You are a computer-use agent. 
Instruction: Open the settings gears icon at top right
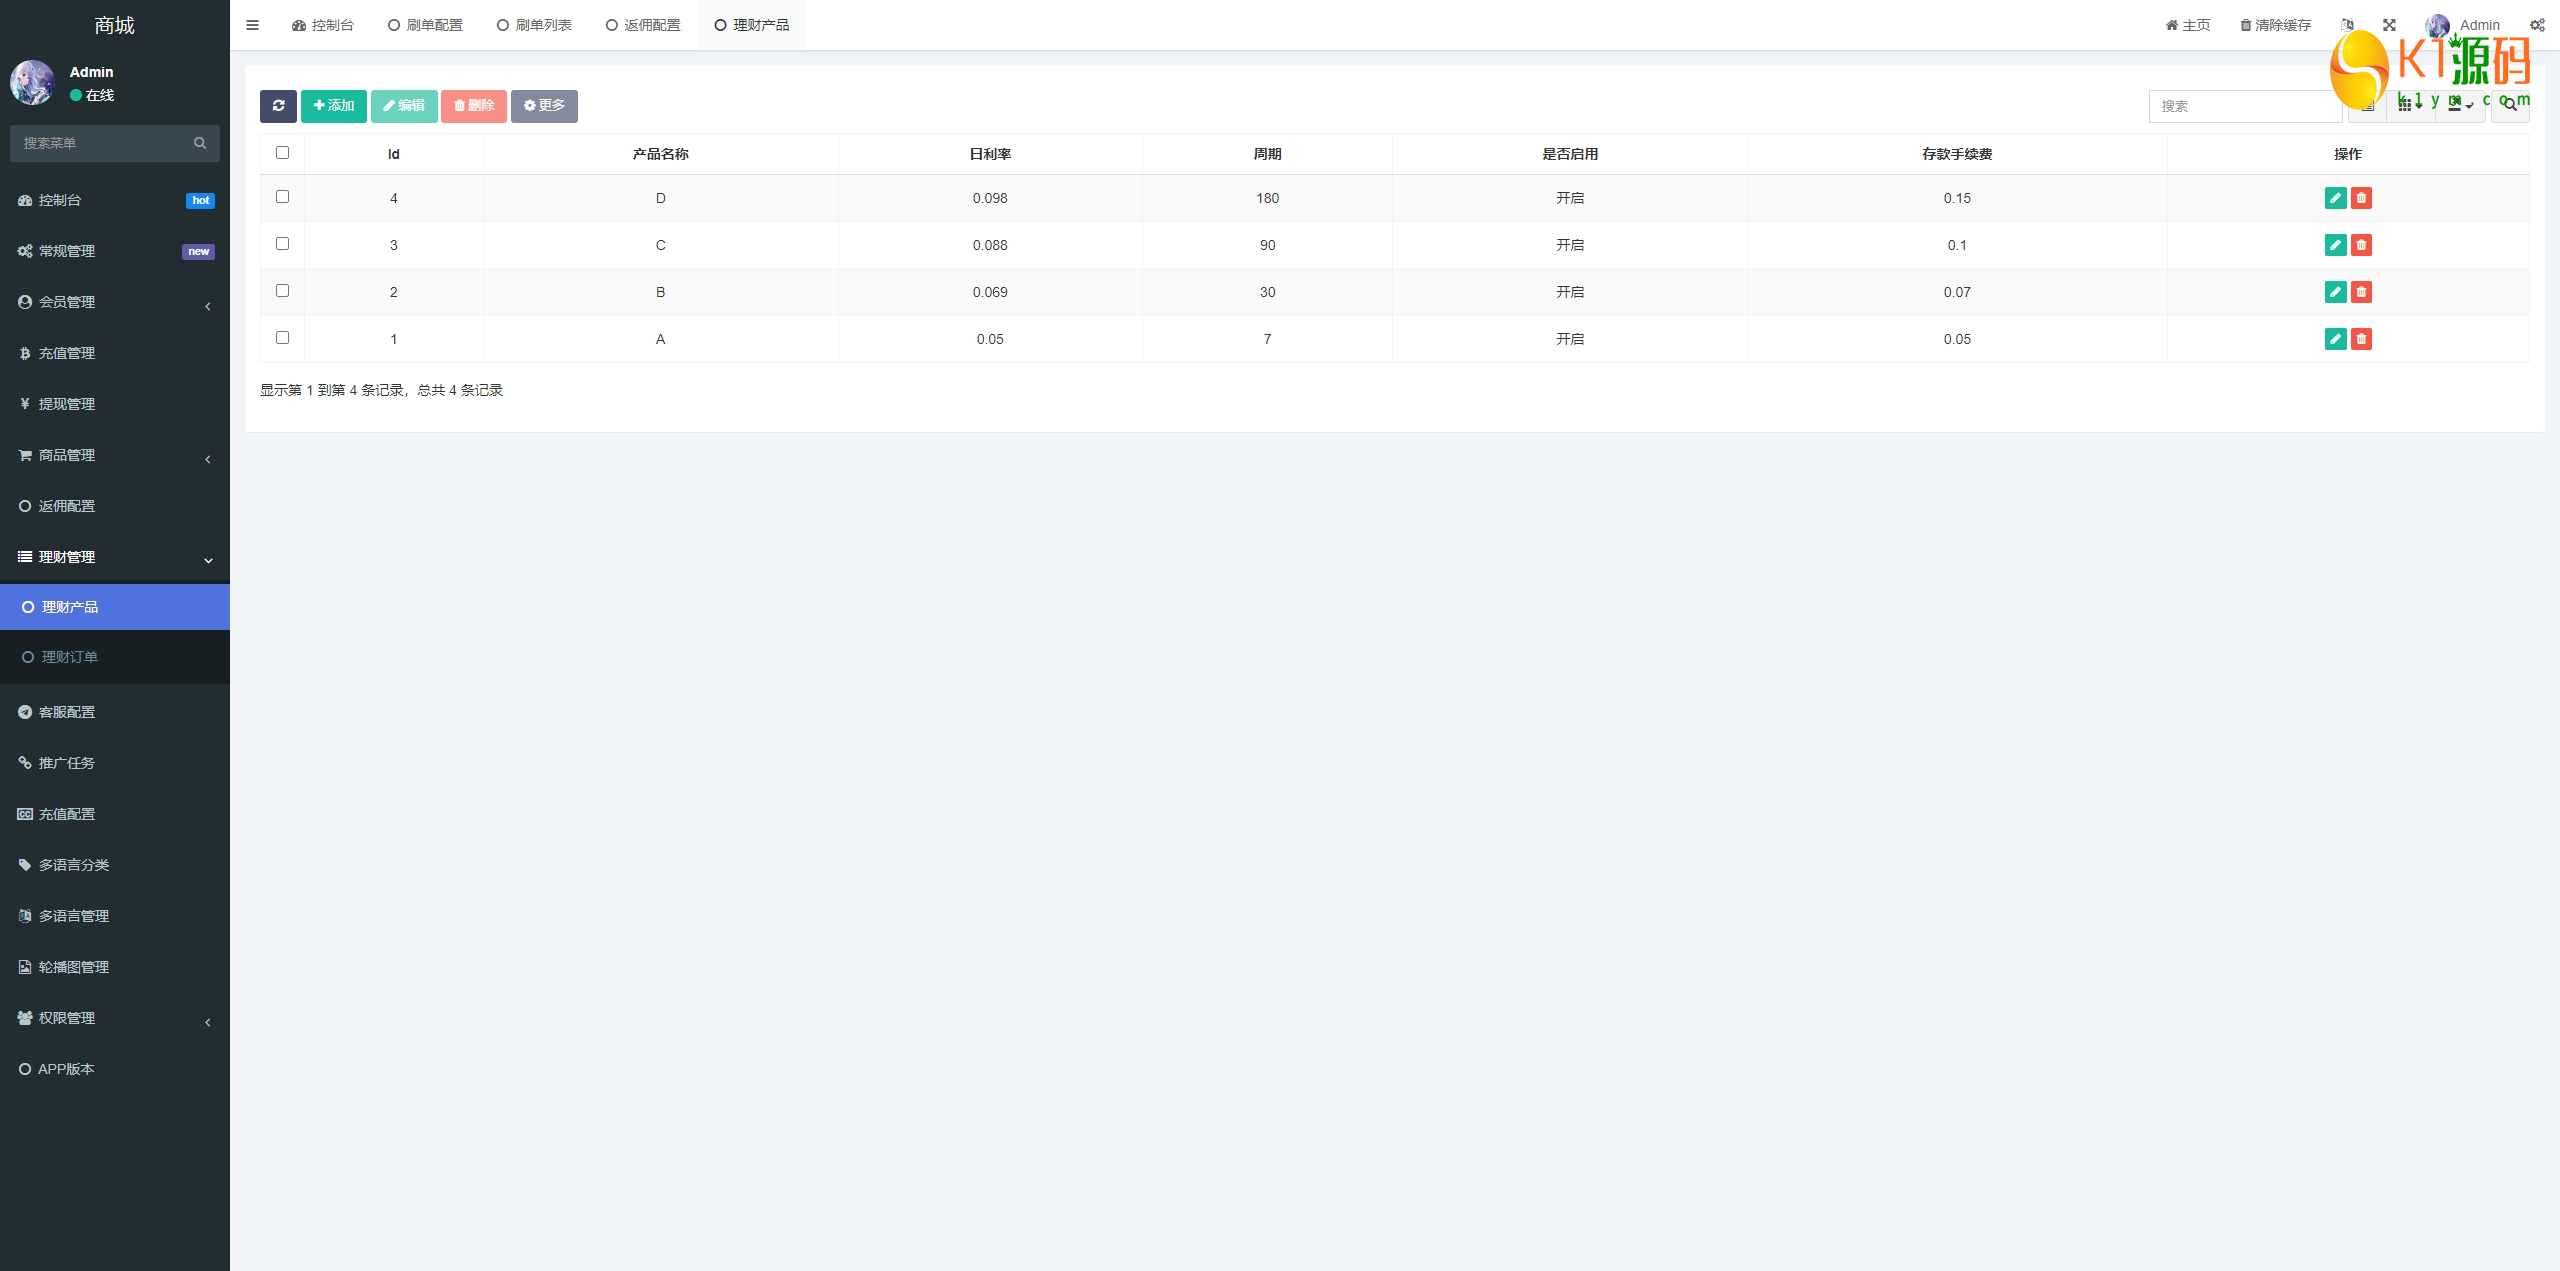(2537, 25)
